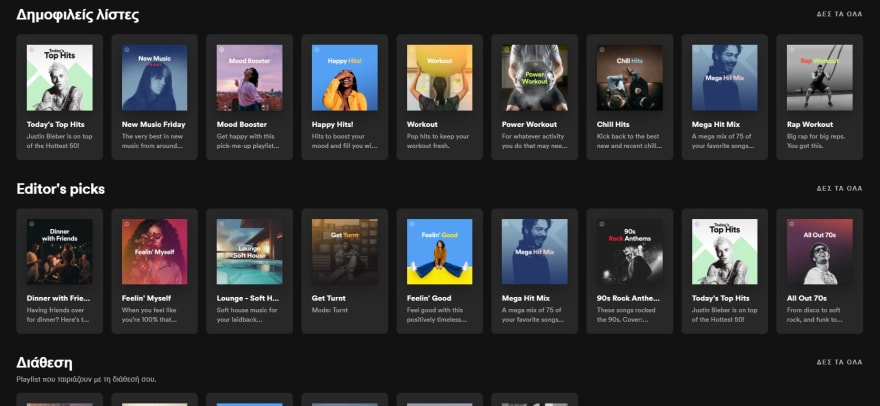Click 'The very best in new music' description
Viewport: 880px width, 406px height.
pyautogui.click(x=152, y=141)
